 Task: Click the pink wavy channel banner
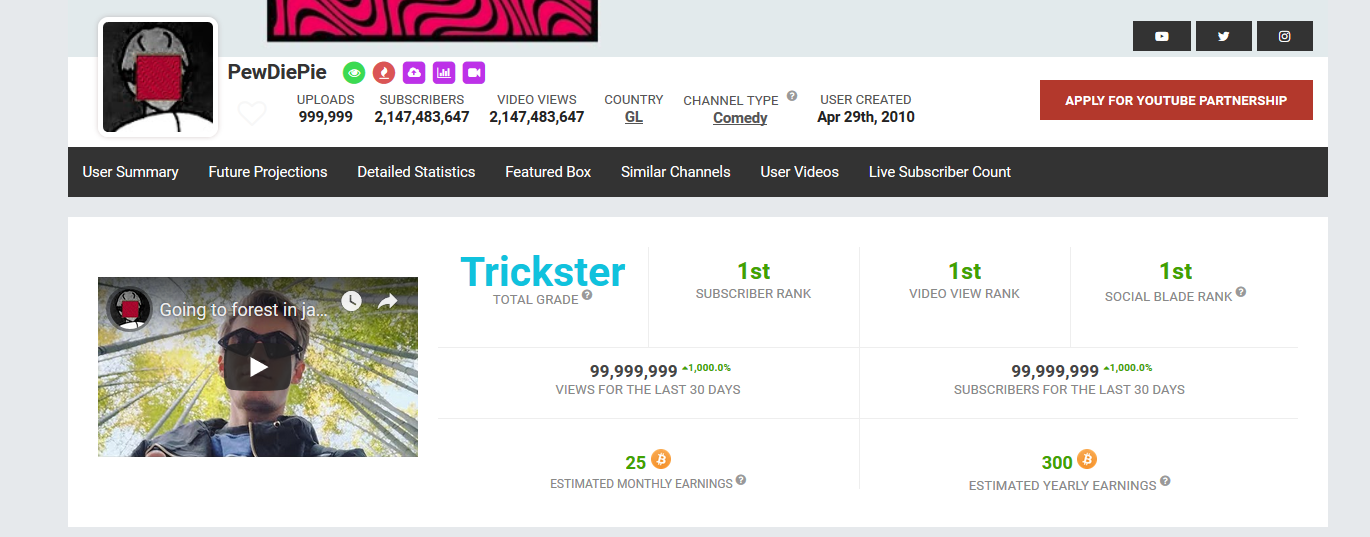click(432, 20)
